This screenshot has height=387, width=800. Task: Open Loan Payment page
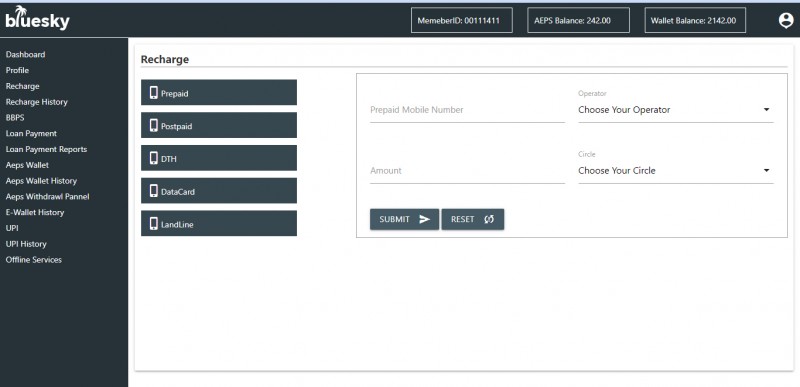pyautogui.click(x=31, y=134)
